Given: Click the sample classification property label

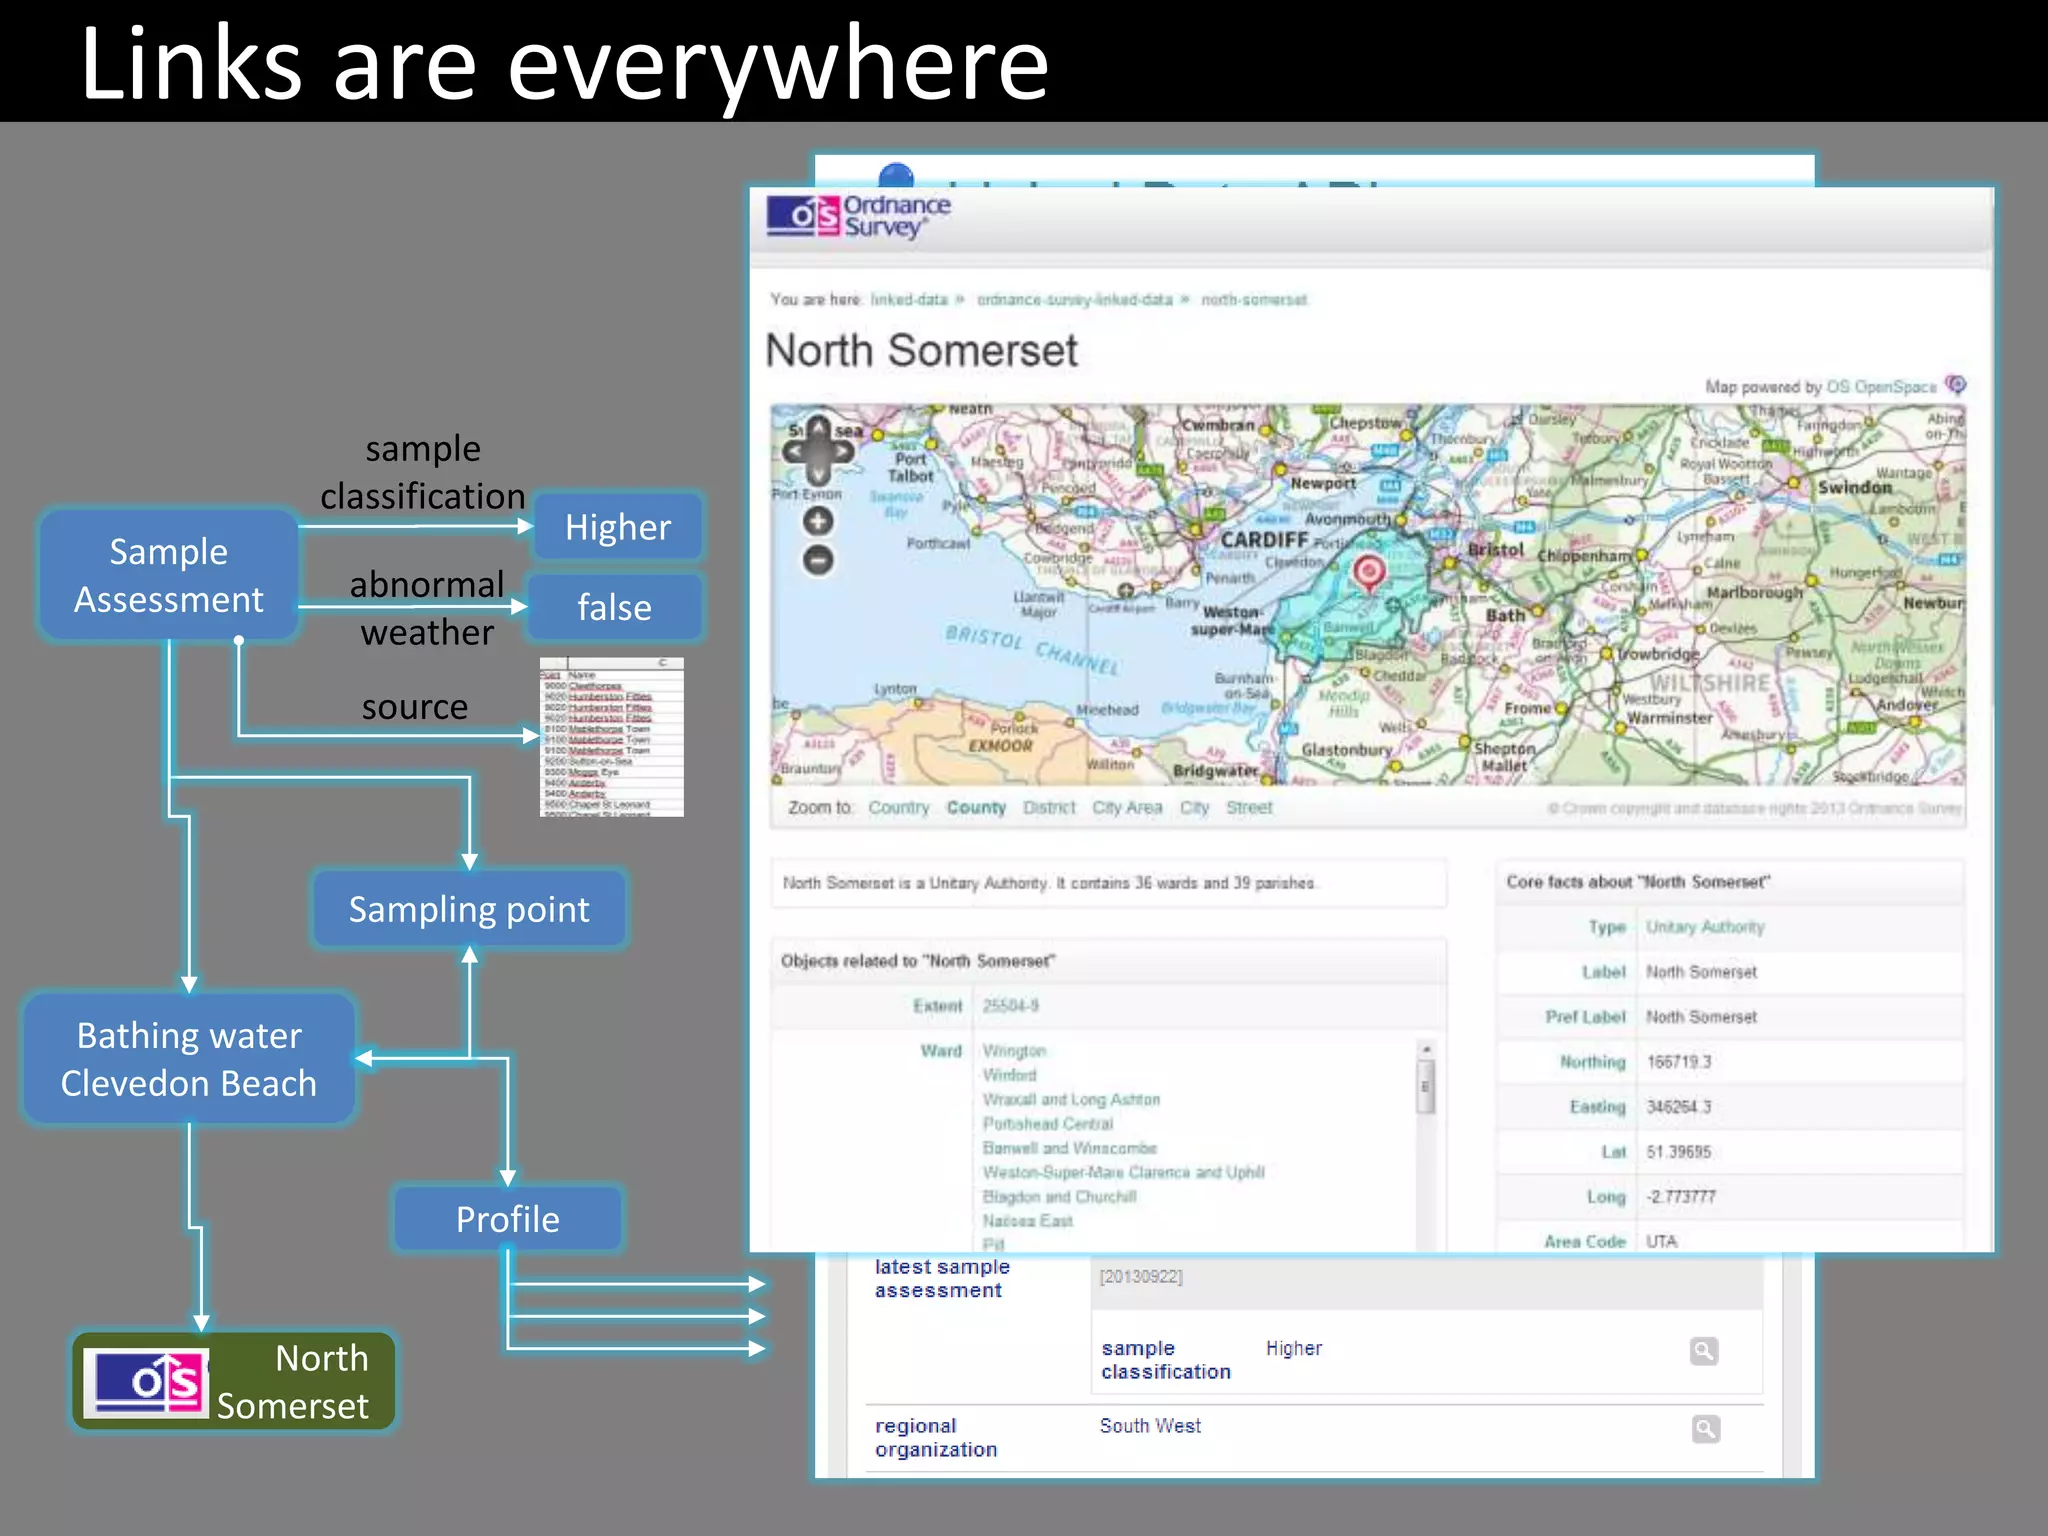Looking at the screenshot, I should pyautogui.click(x=1166, y=1360).
